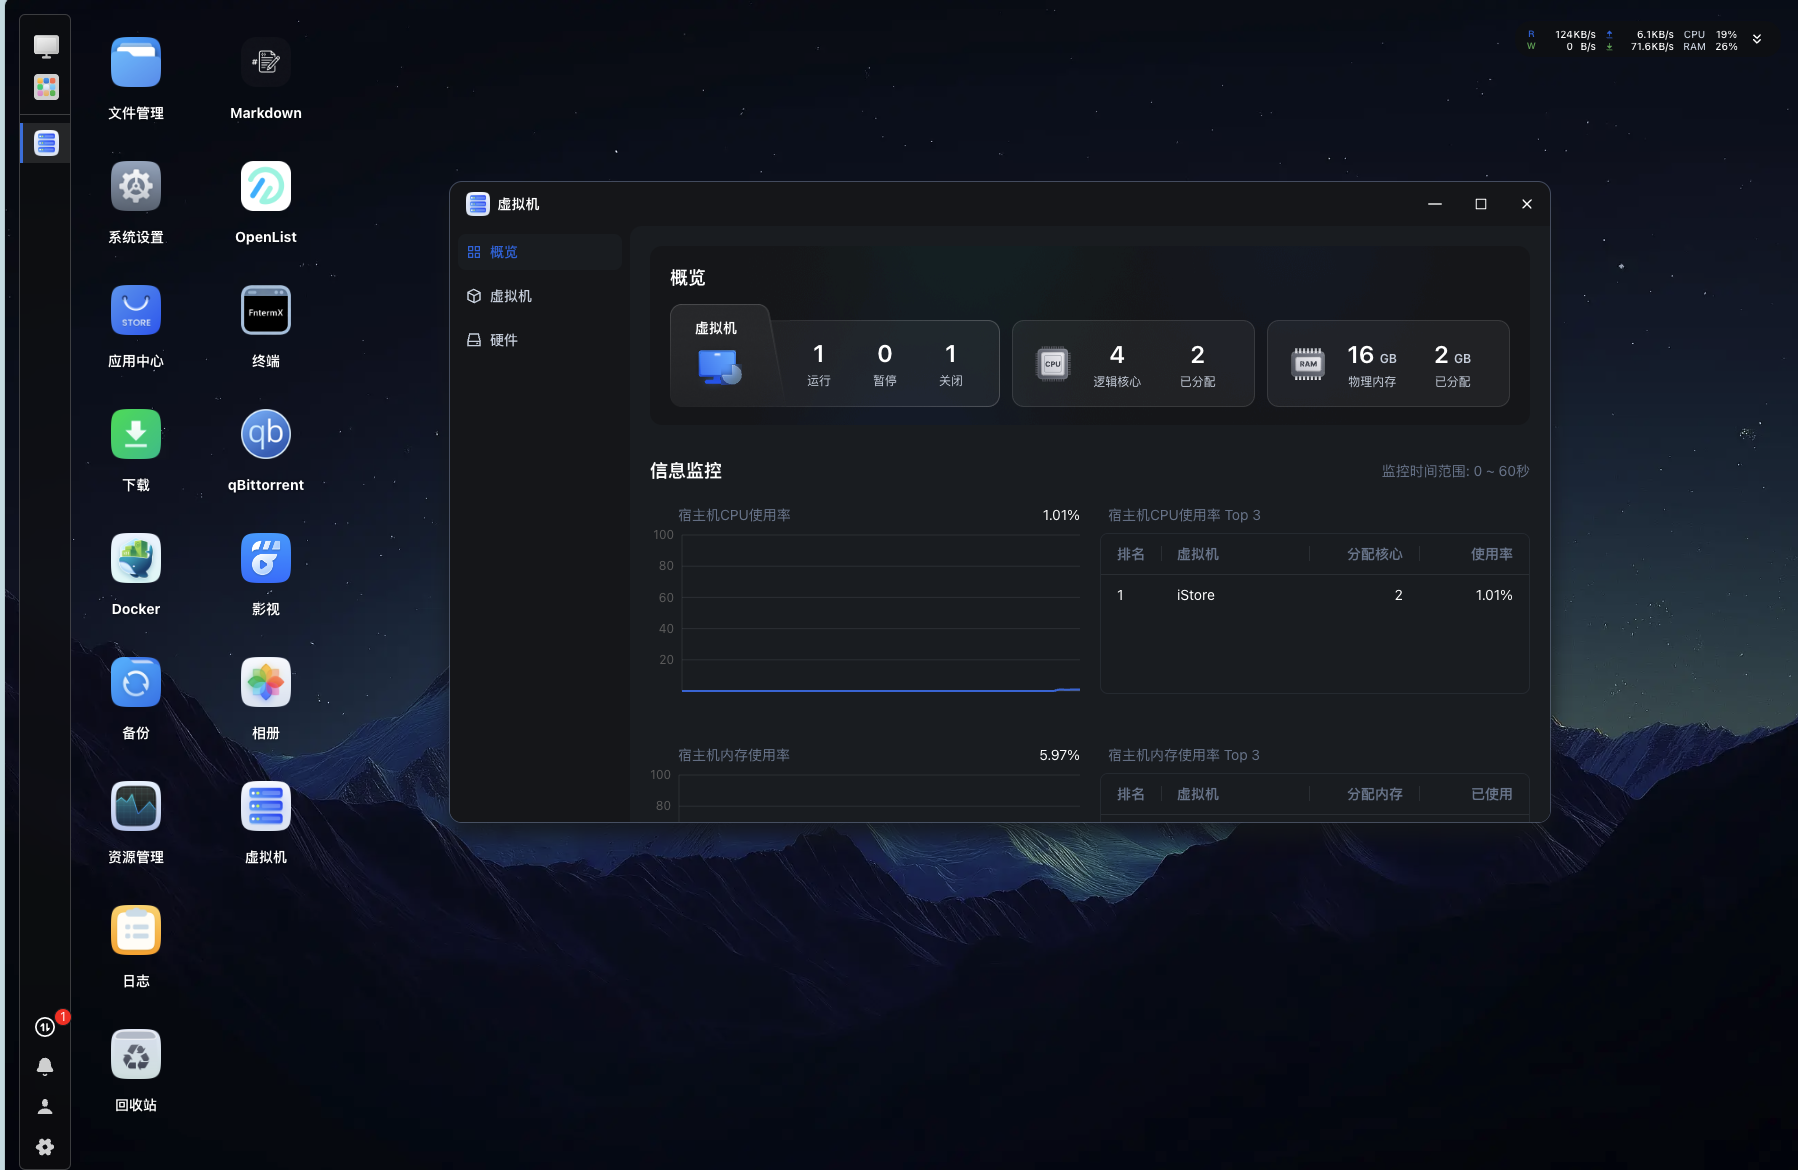Open the OpenList app
Image resolution: width=1798 pixels, height=1170 pixels.
click(265, 187)
